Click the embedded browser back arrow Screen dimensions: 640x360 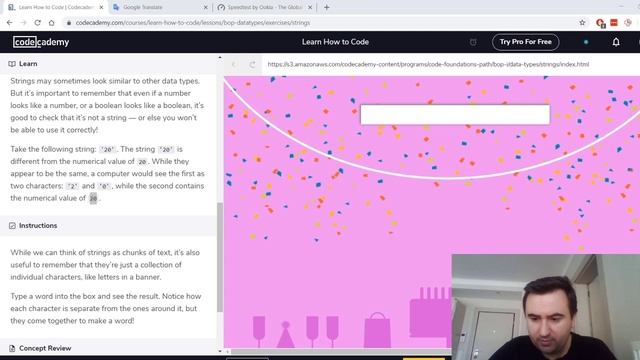[234, 64]
